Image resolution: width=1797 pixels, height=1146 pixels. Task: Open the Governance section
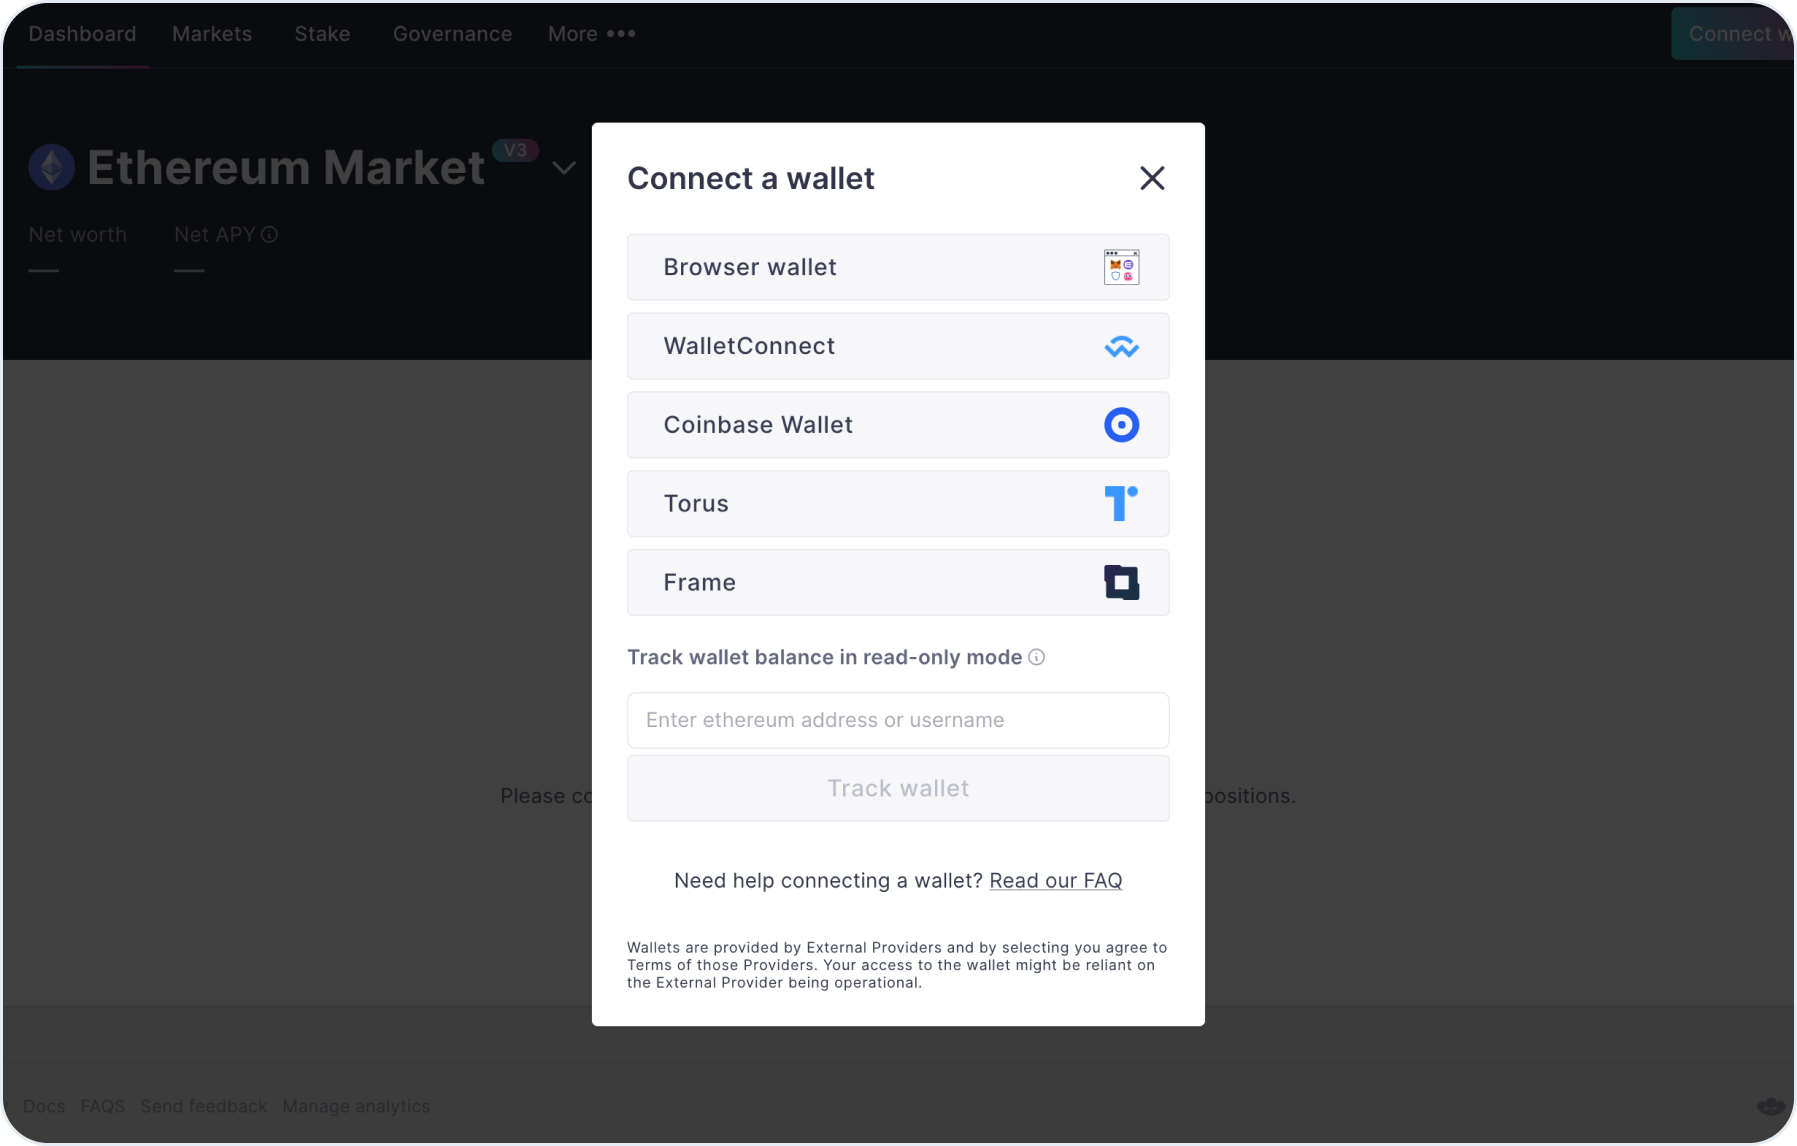pyautogui.click(x=452, y=33)
